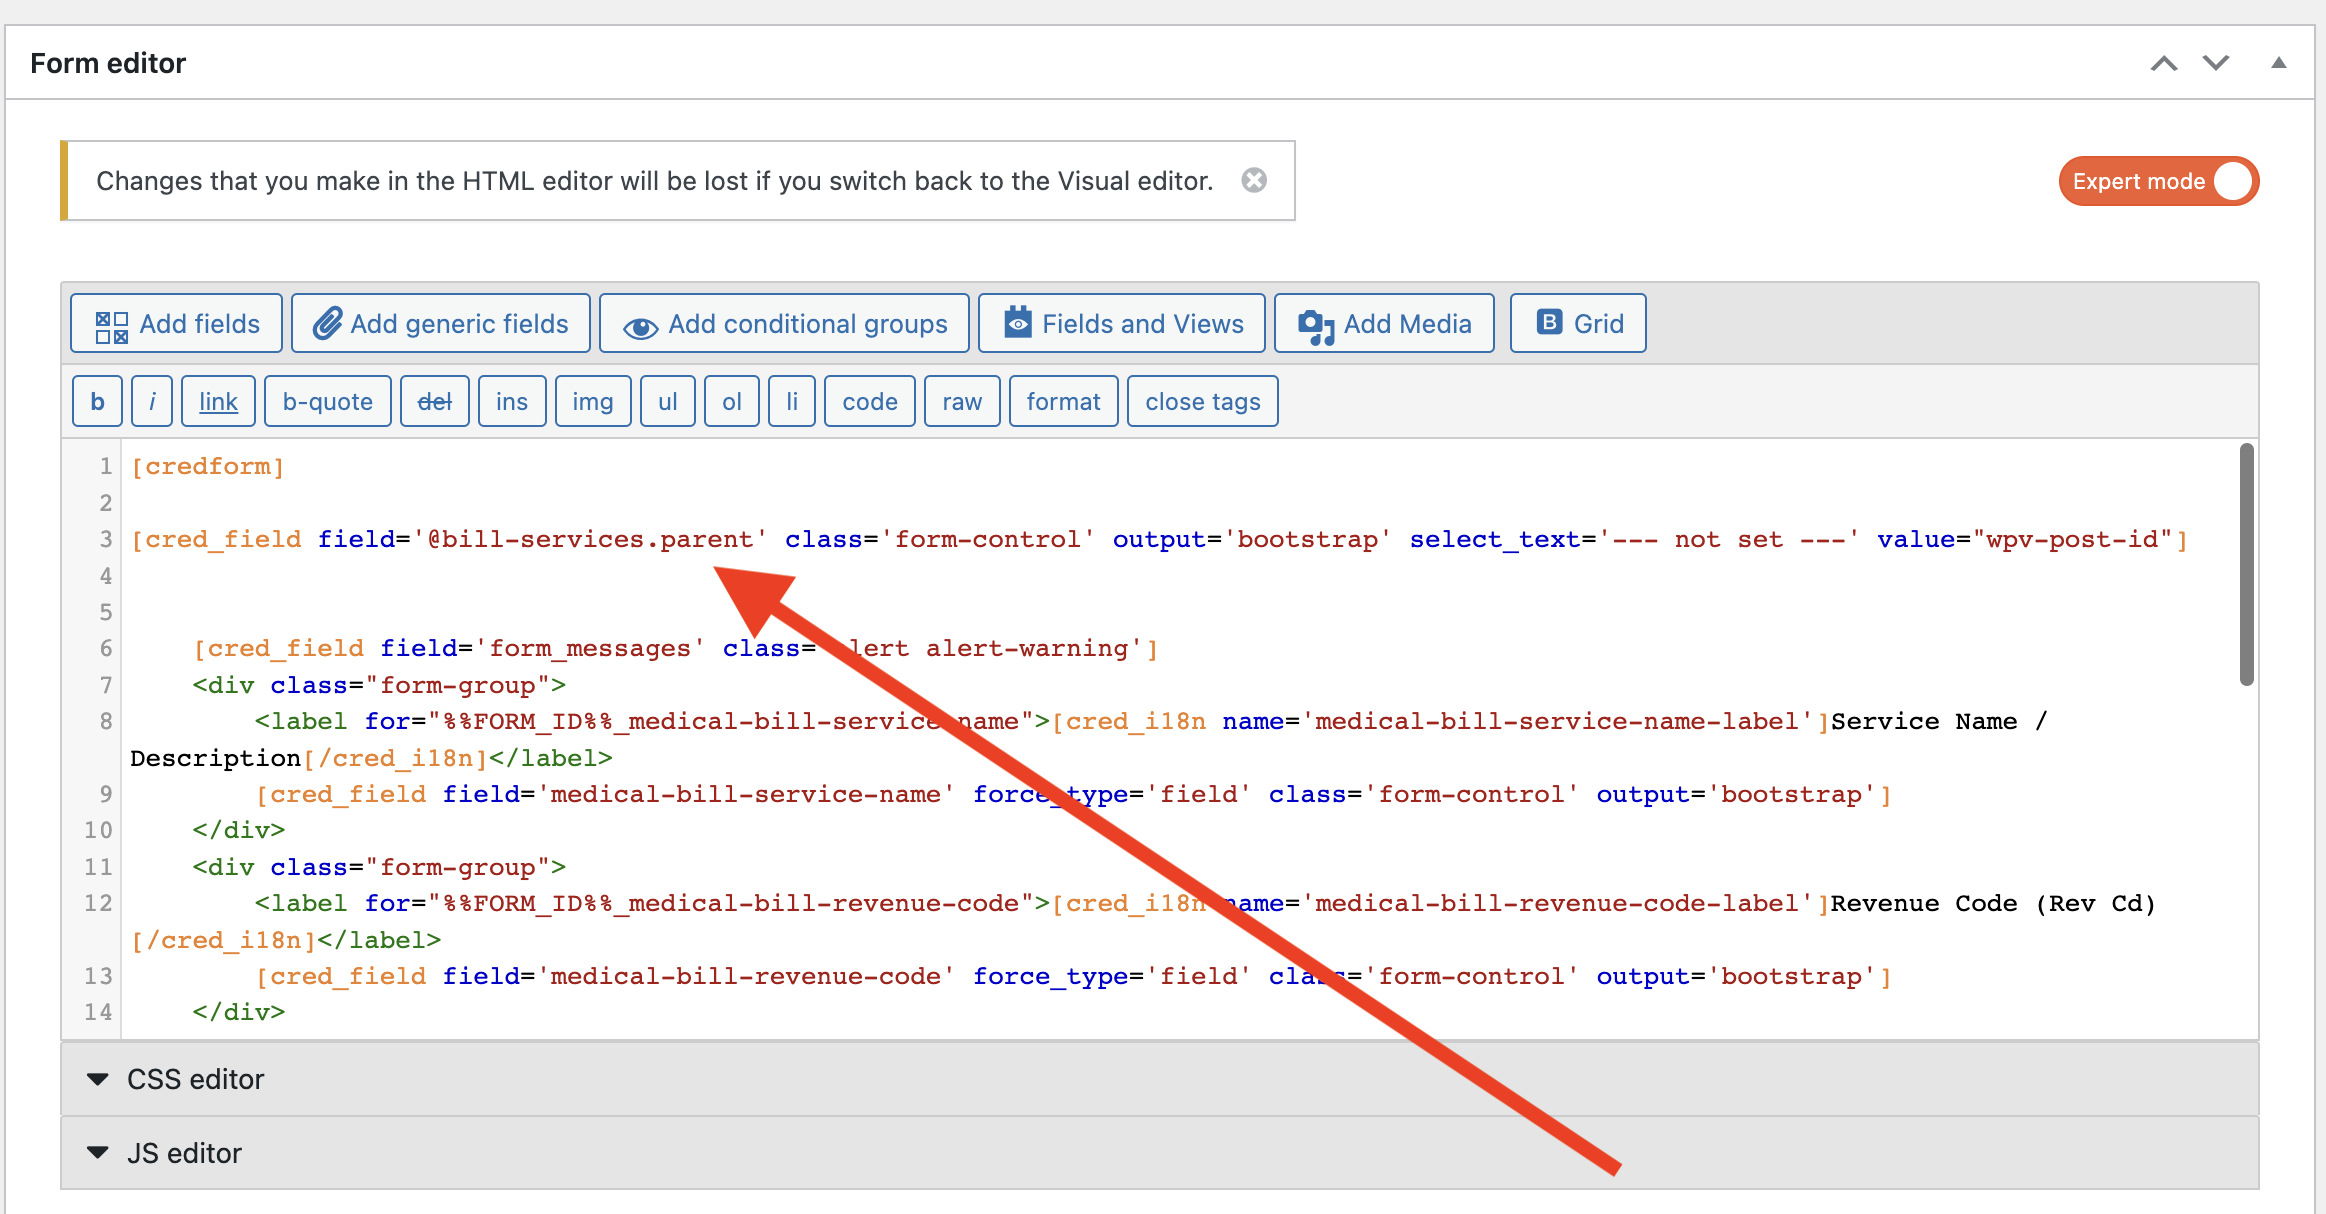
Task: Expand the CSS editor section
Action: pos(1160,1079)
